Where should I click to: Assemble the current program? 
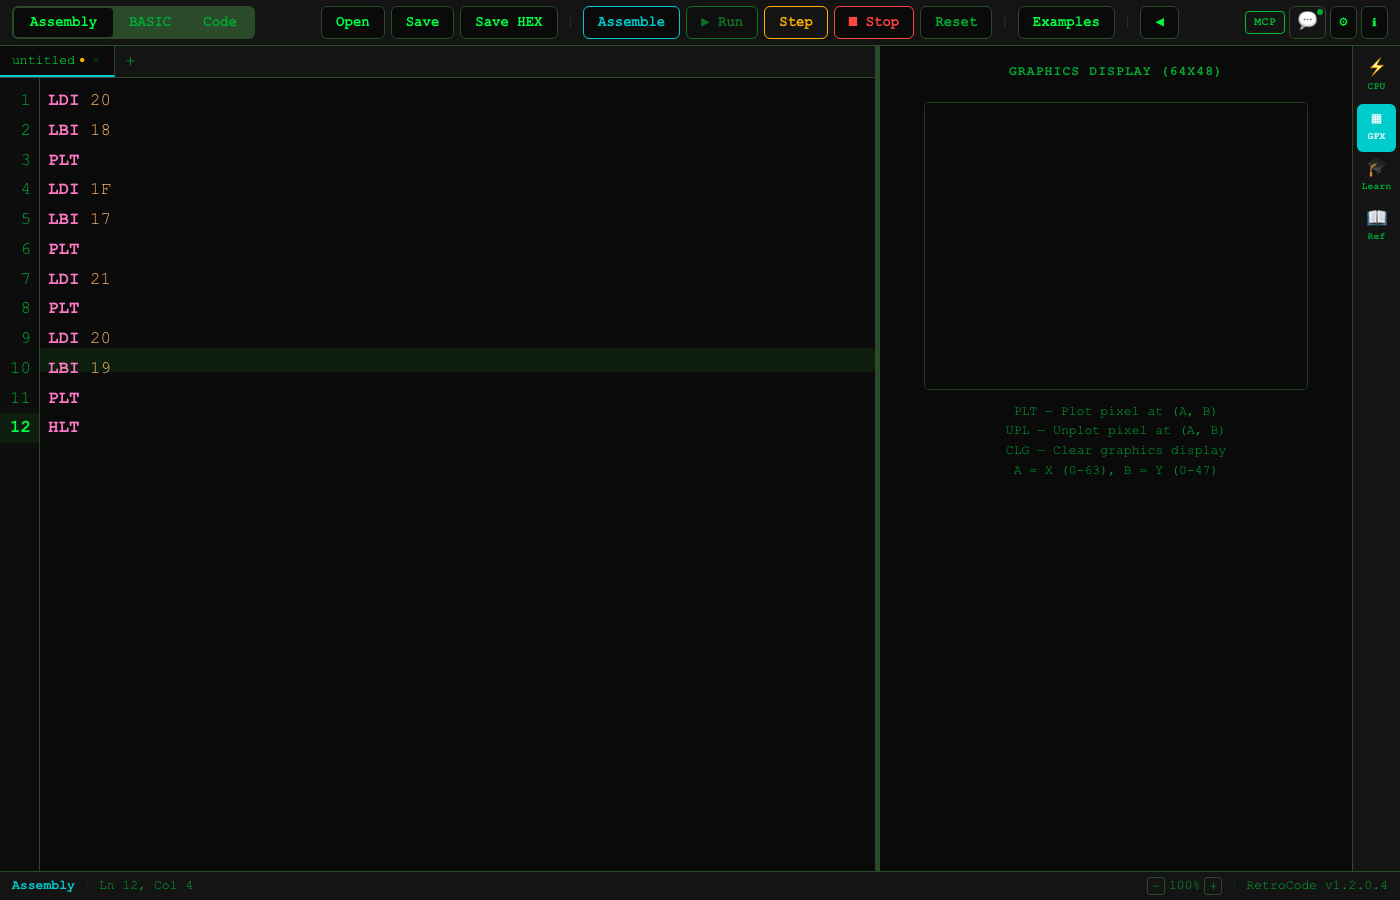pos(631,21)
